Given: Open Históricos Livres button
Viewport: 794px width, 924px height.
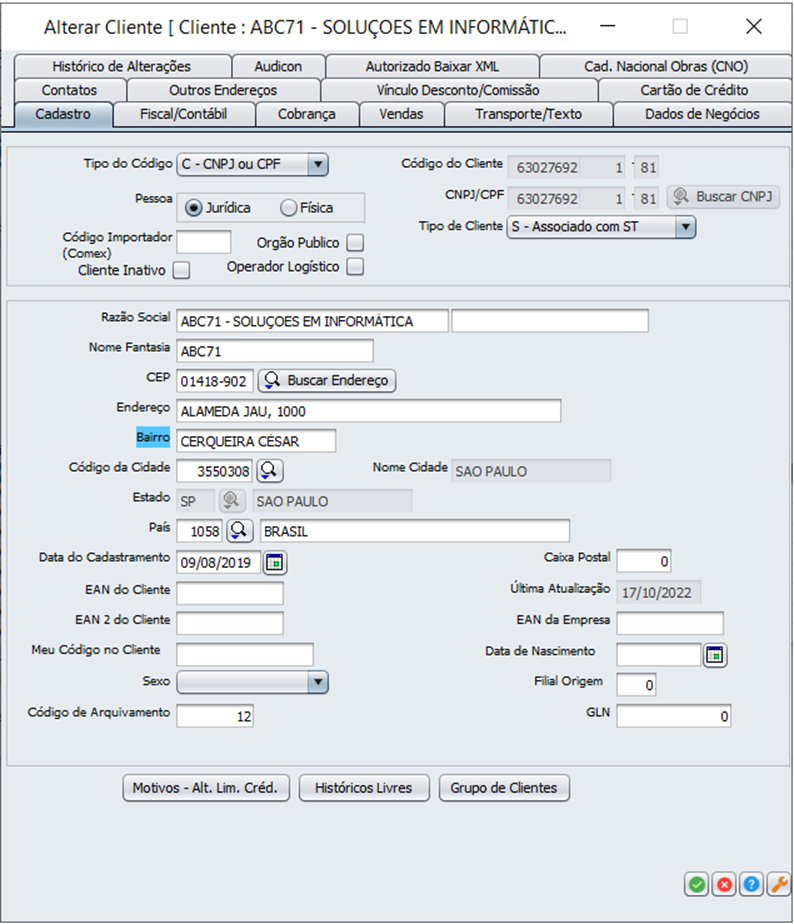Looking at the screenshot, I should point(364,788).
